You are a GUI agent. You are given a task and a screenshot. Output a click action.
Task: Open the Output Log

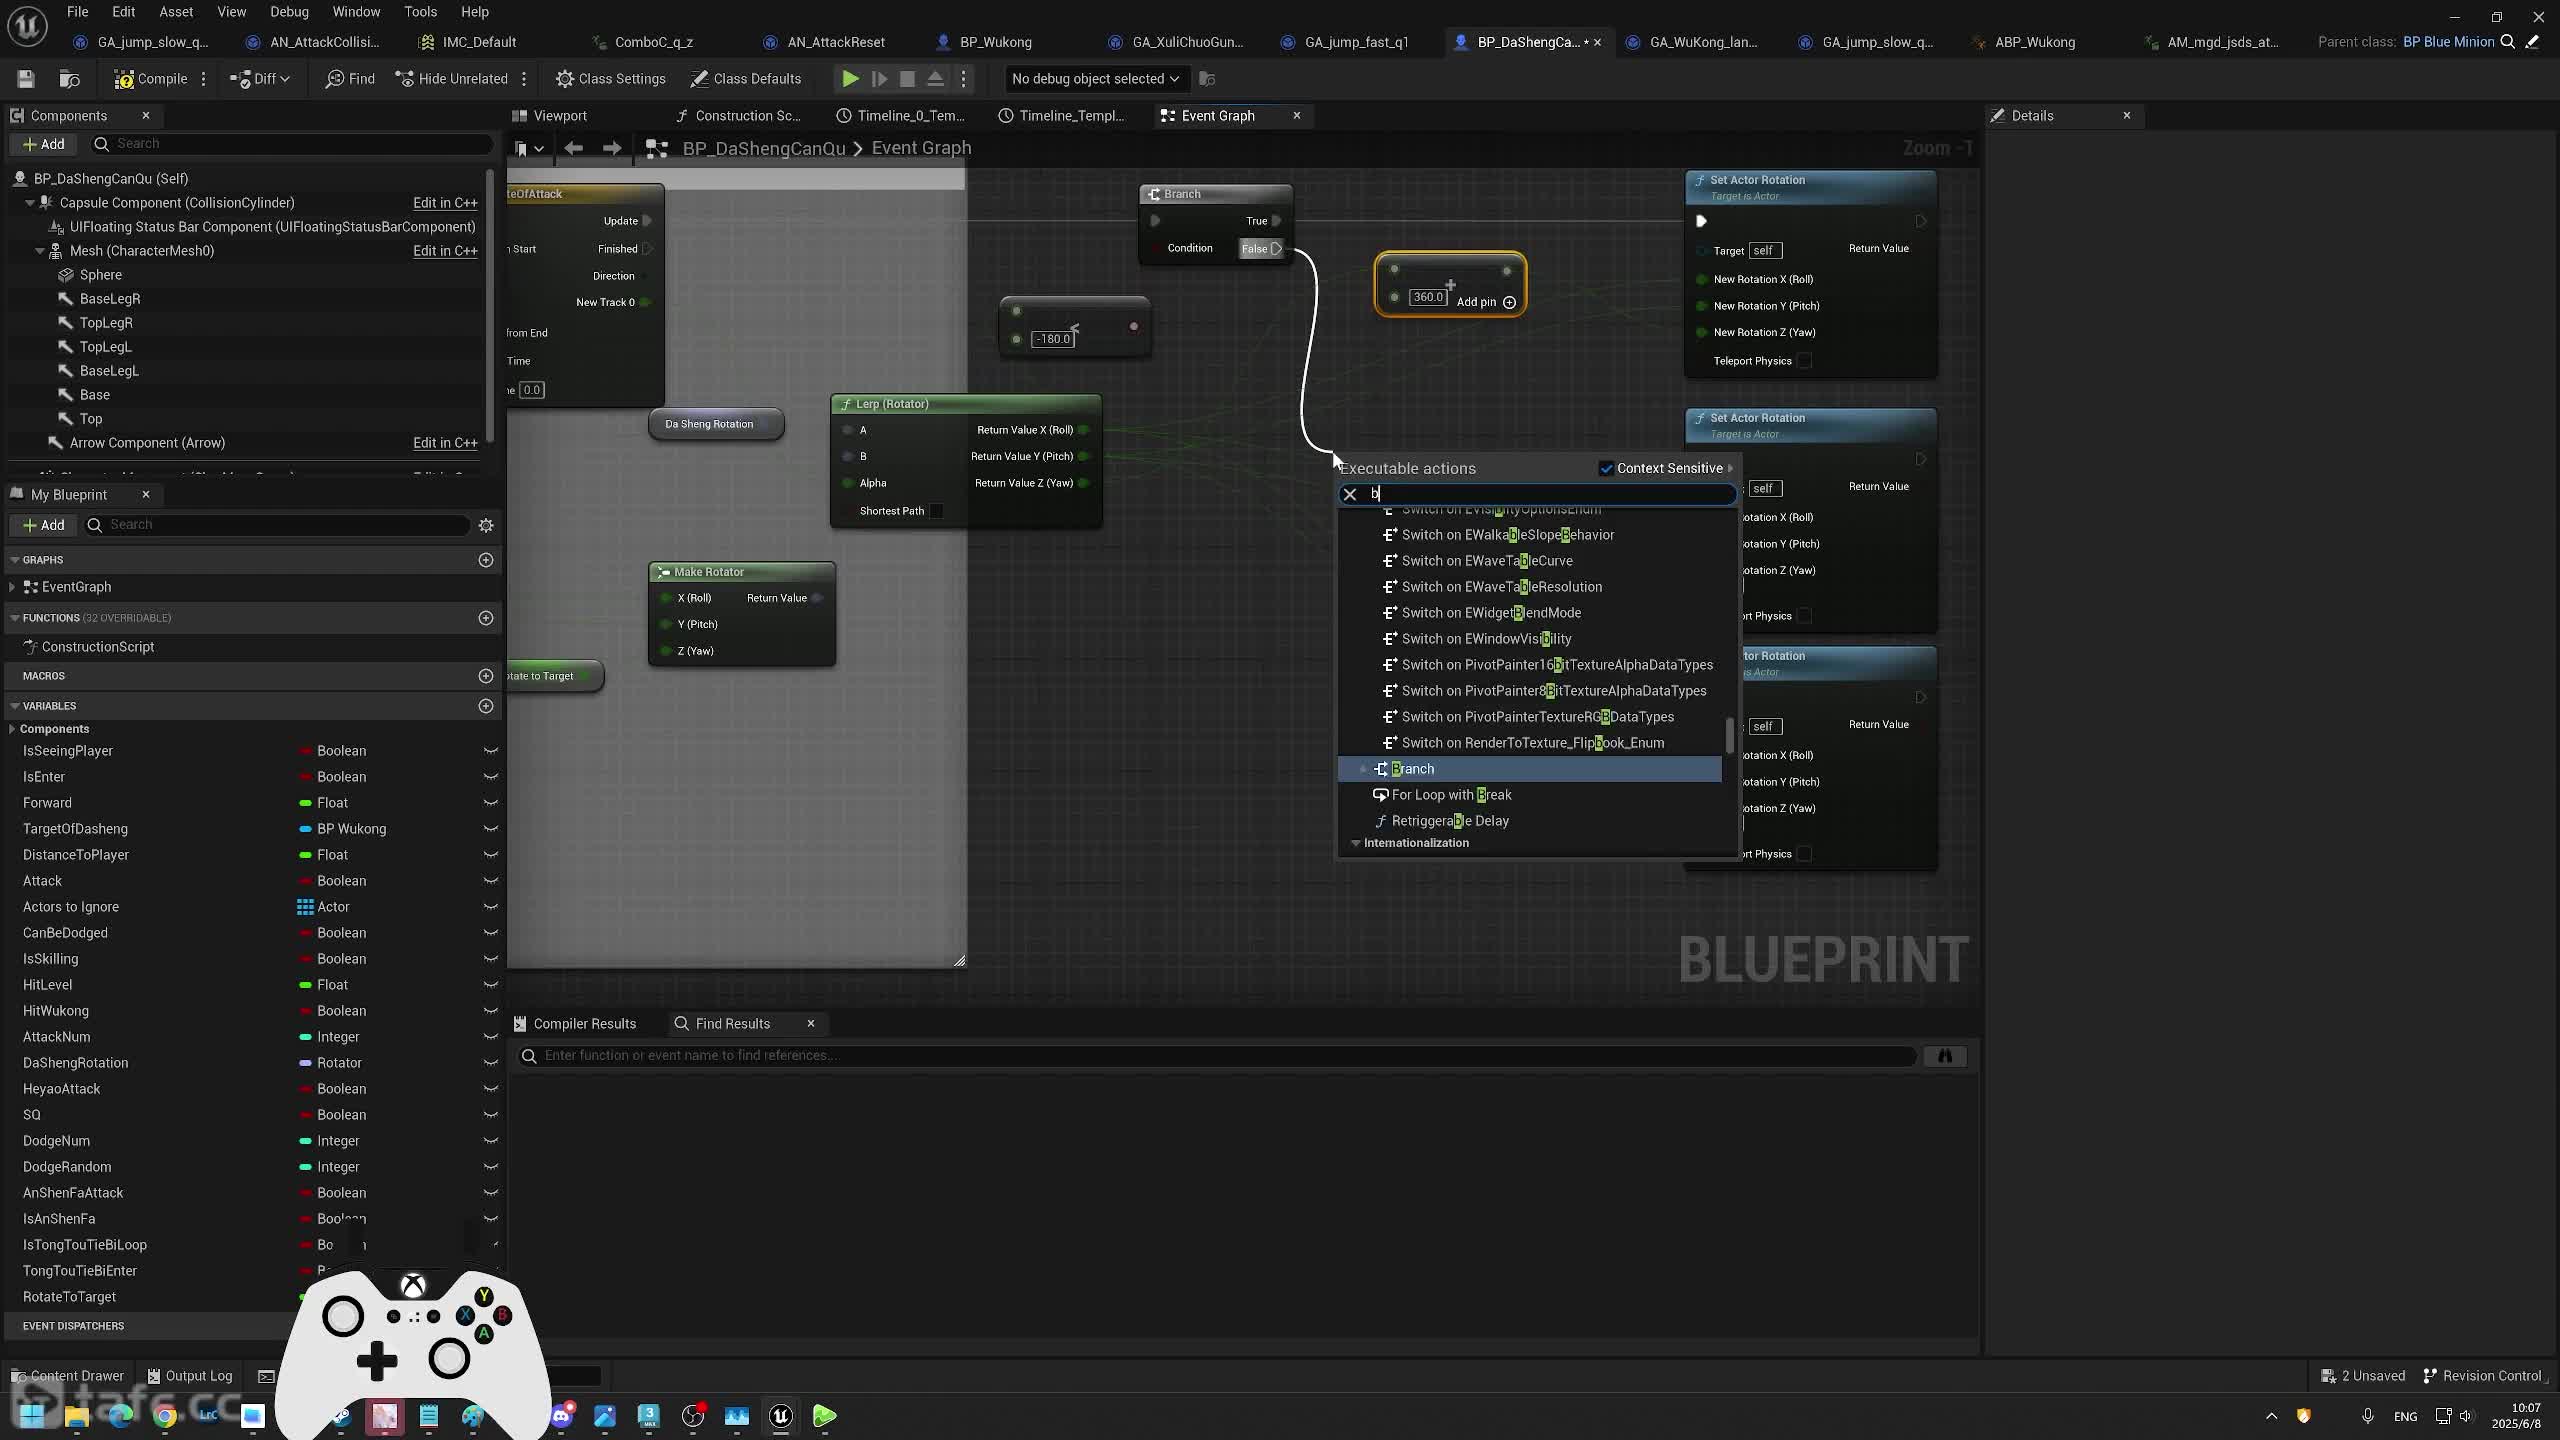[190, 1376]
